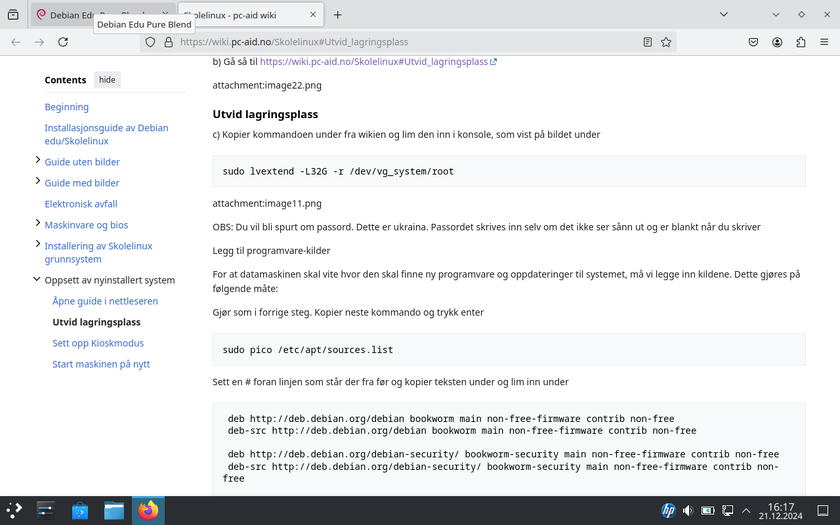Open the Firefox account icon
The image size is (840, 525).
click(x=777, y=42)
